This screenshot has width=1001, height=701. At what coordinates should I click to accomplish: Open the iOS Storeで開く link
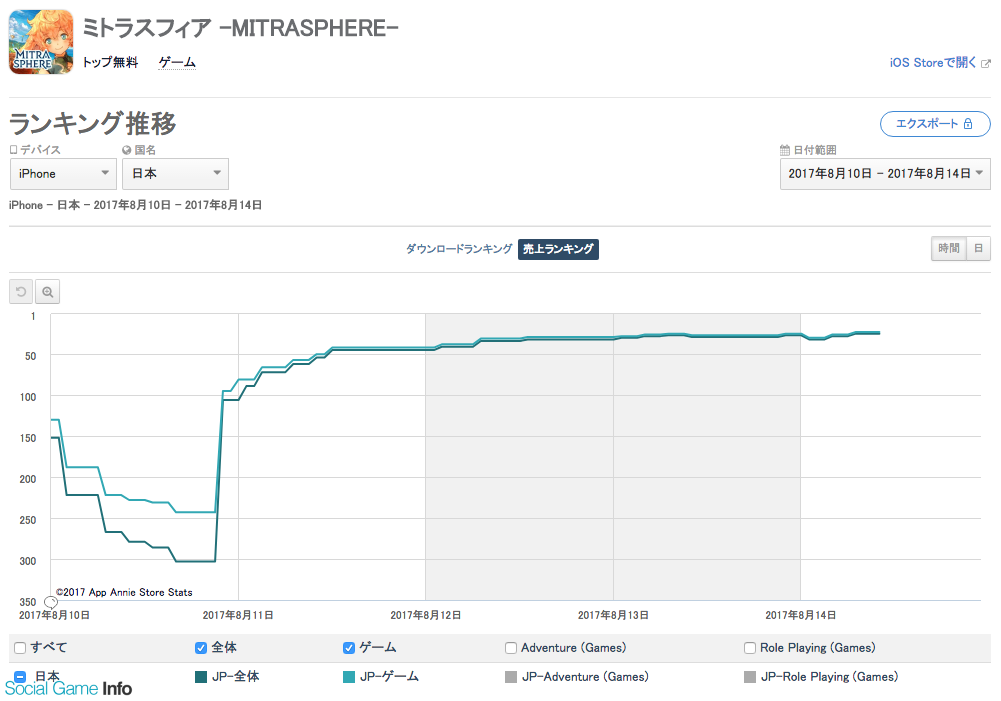933,63
